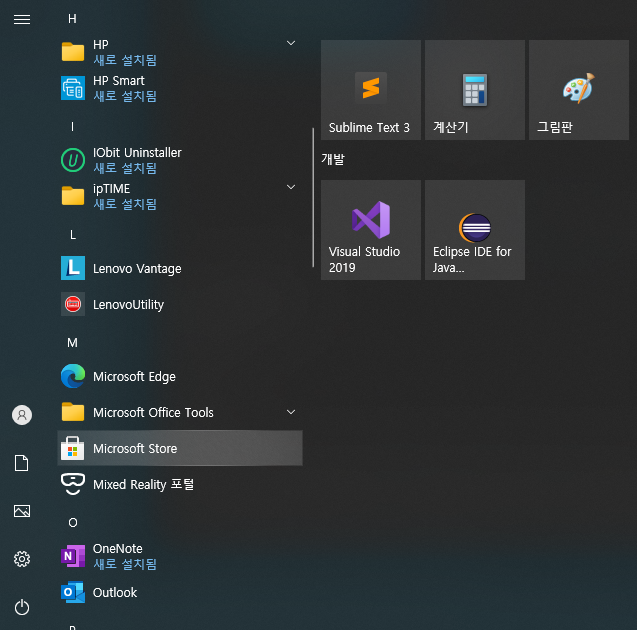
Task: Open the hamburger menu at top left
Action: 22,19
